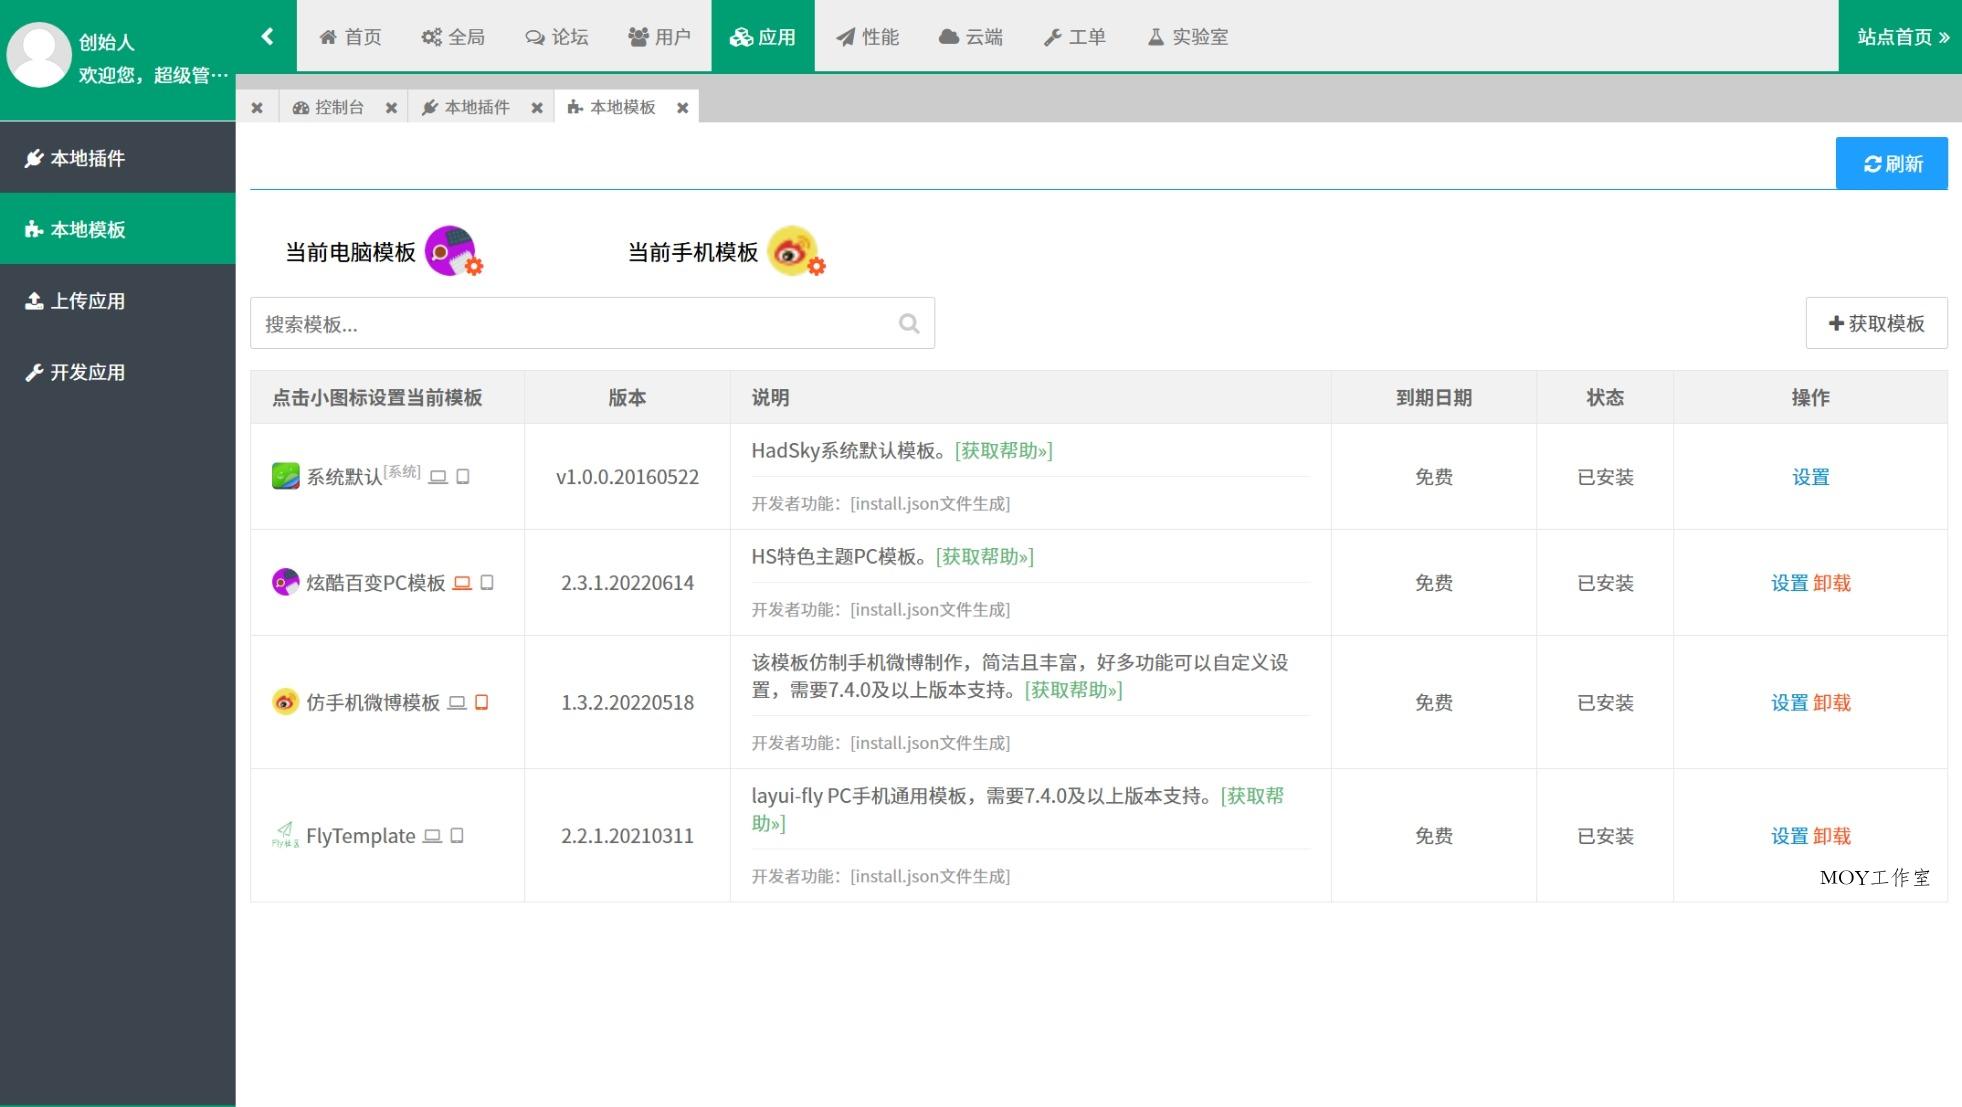Click the magnifier icon in template search bar
The width and height of the screenshot is (1962, 1107).
pyautogui.click(x=908, y=322)
